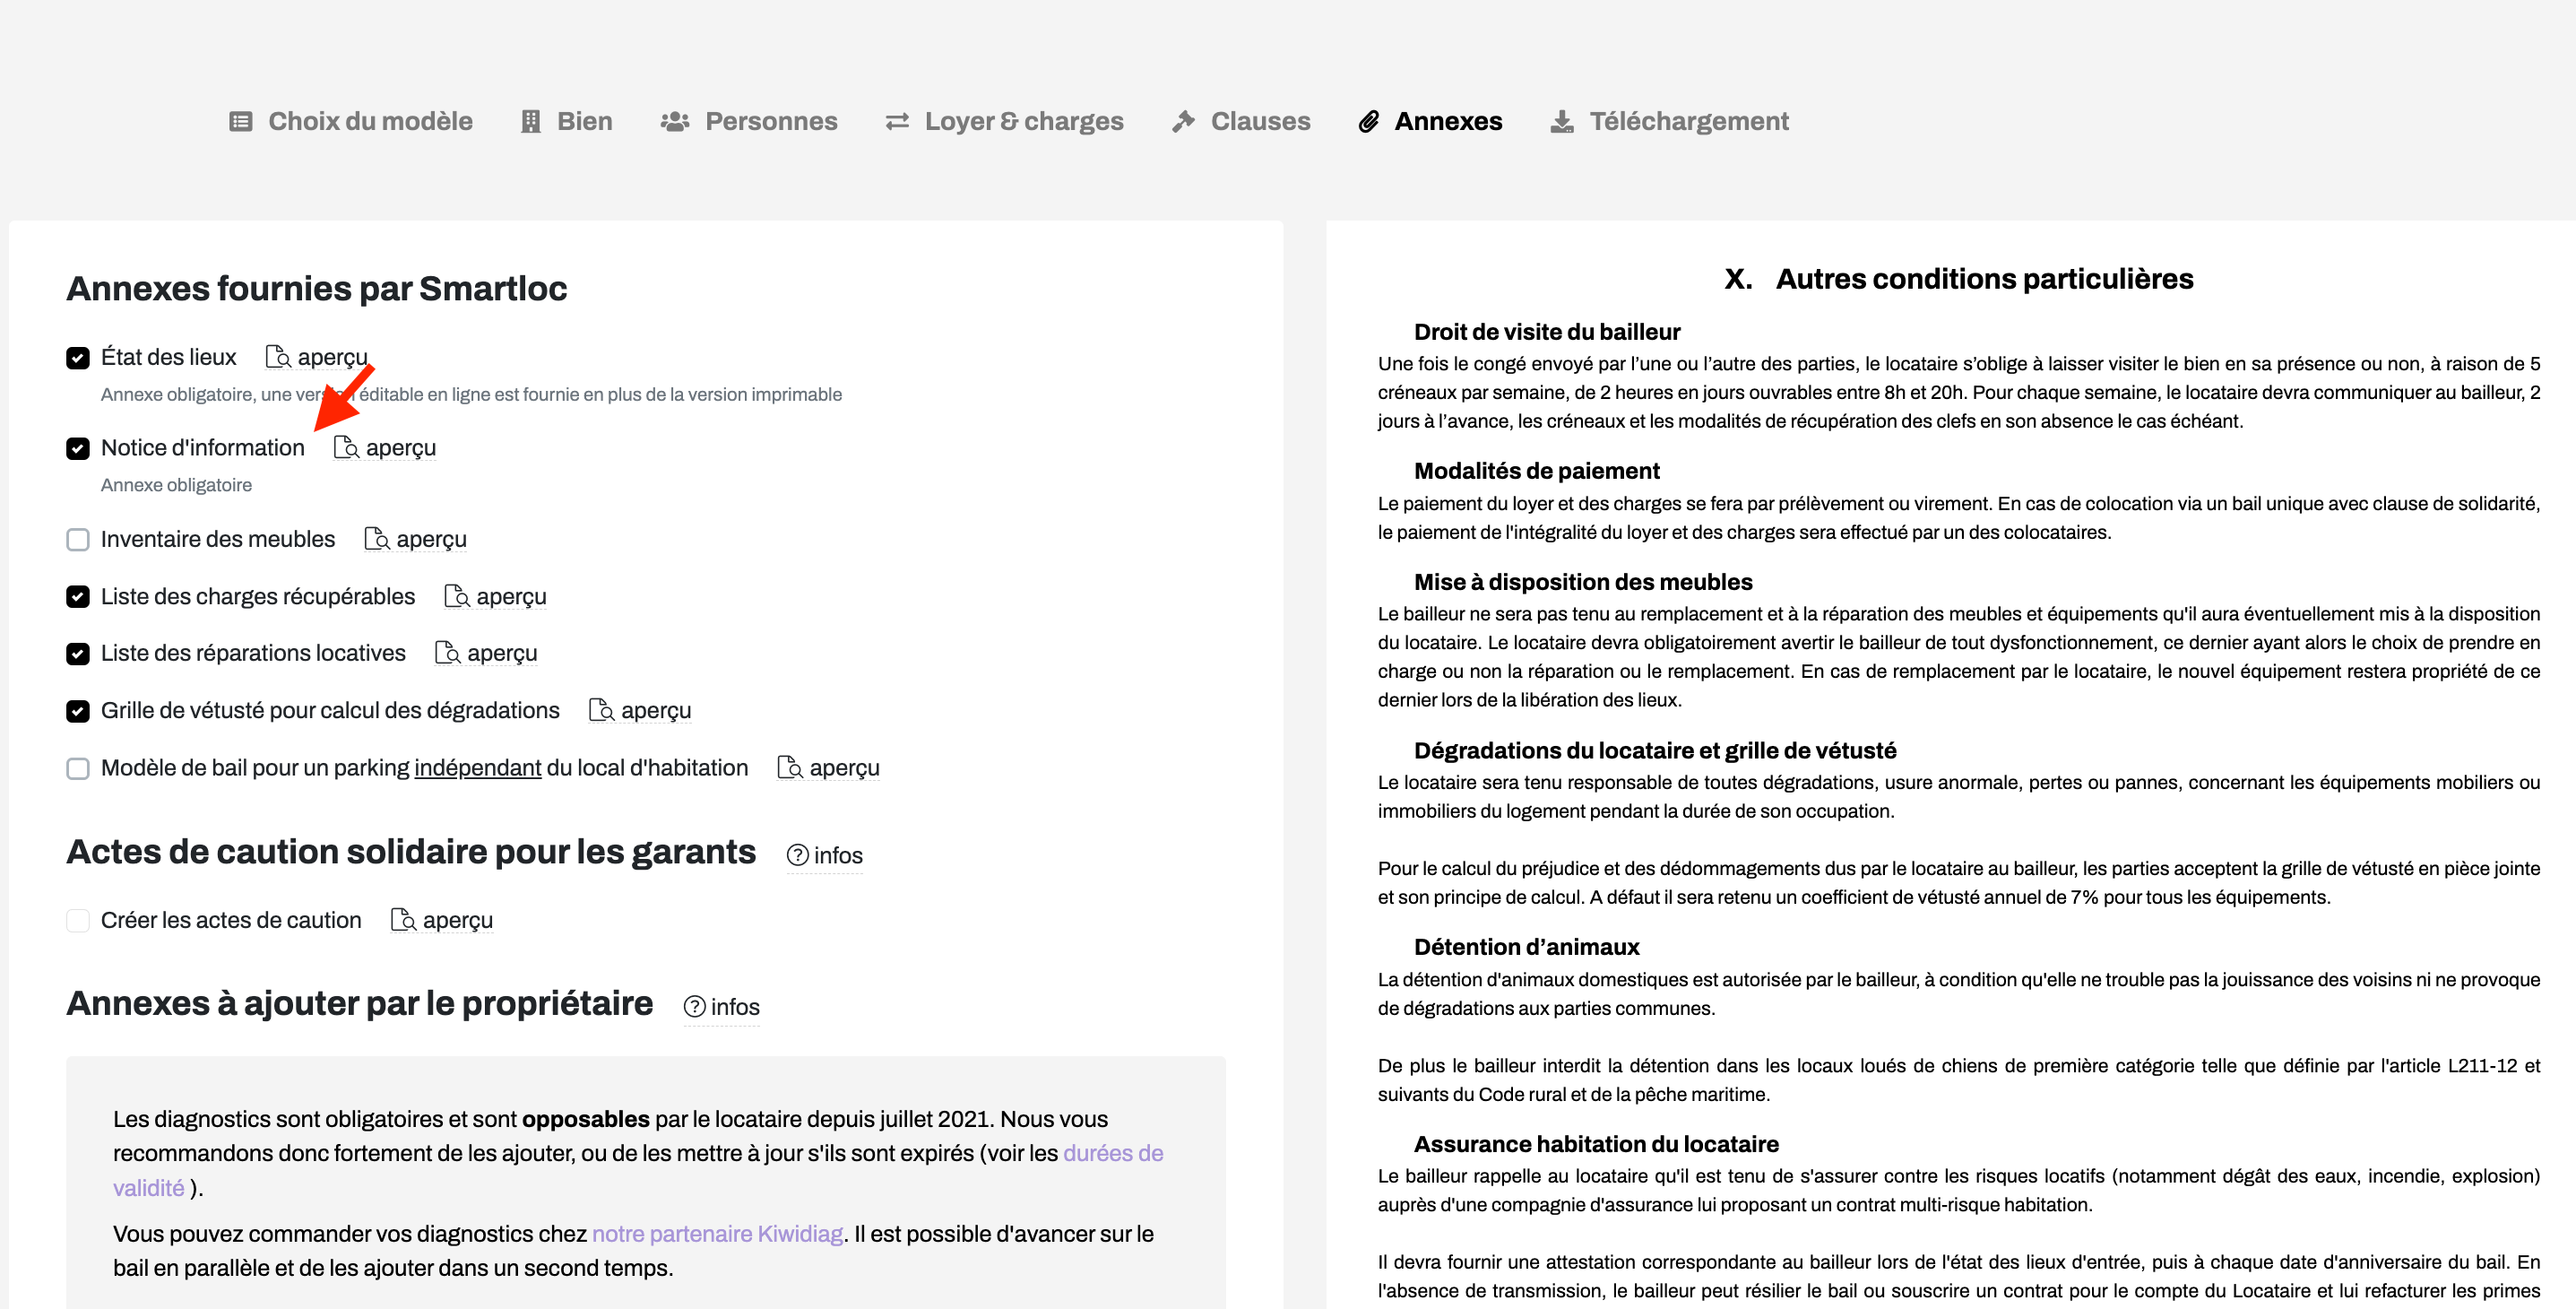Image resolution: width=2576 pixels, height=1309 pixels.
Task: Open aperçu link for Liste des charges récupérables
Action: [x=511, y=596]
